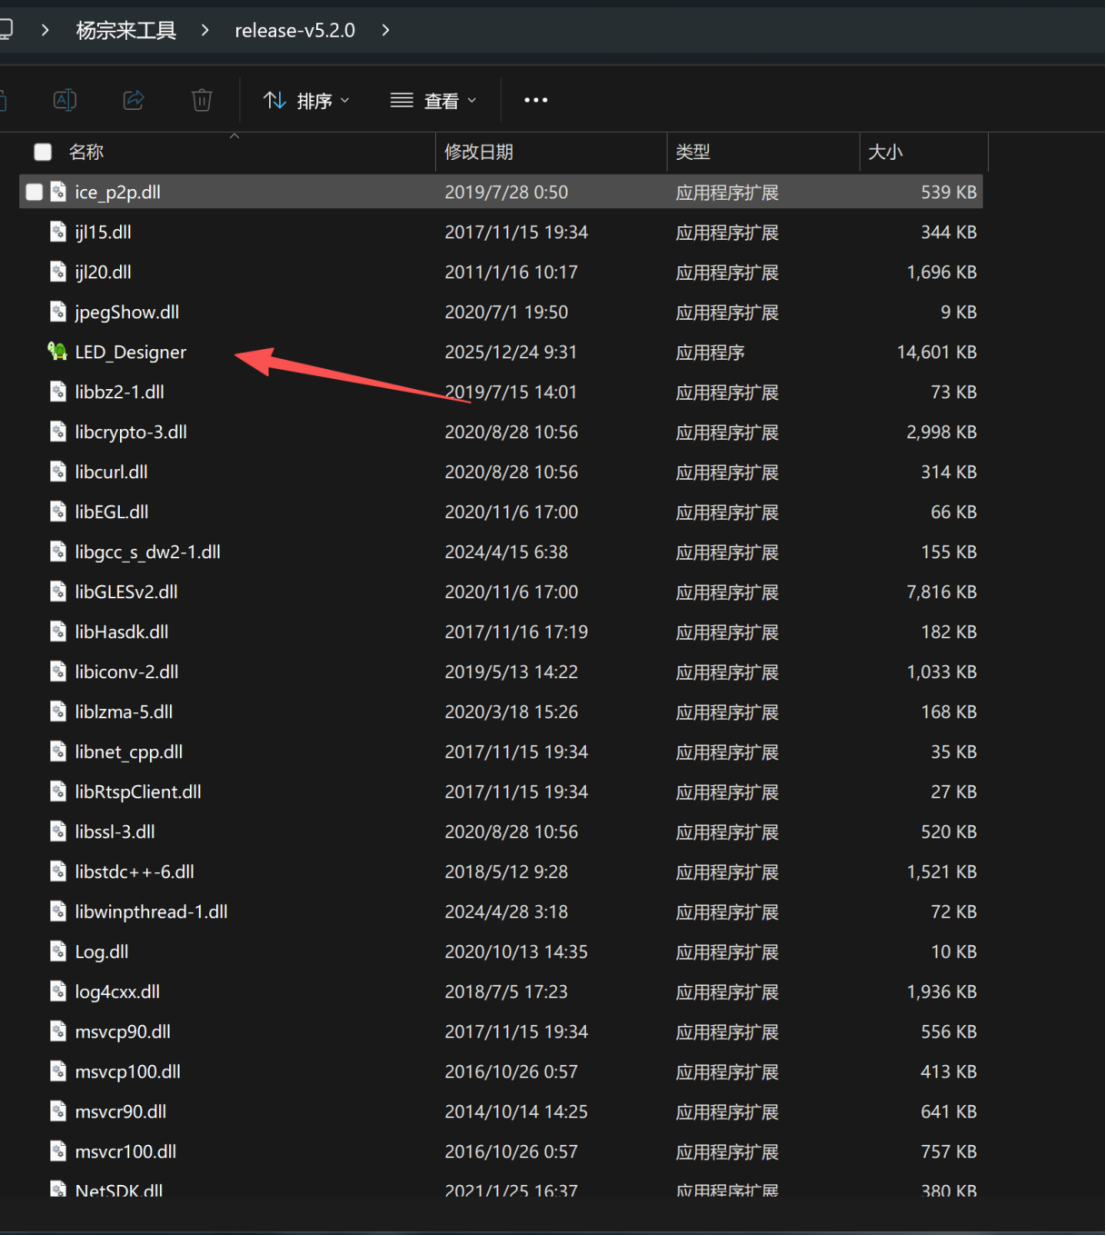Click the file icon beside jpegShow.dll
This screenshot has height=1236, width=1106.
pyautogui.click(x=59, y=312)
